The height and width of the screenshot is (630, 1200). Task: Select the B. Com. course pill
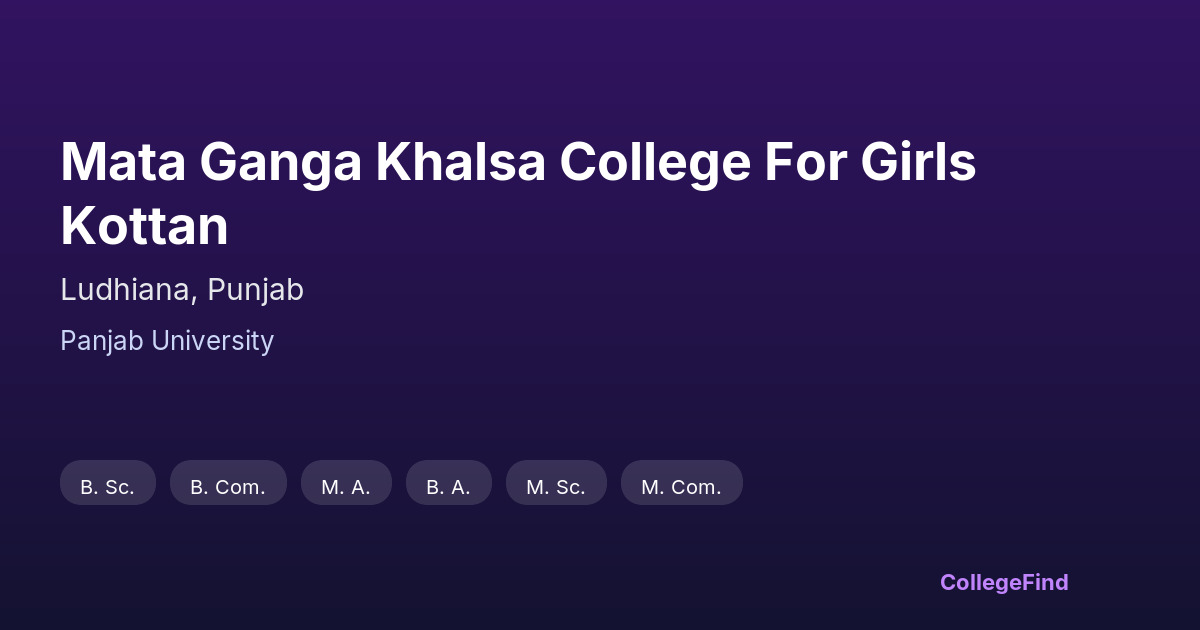tap(228, 487)
